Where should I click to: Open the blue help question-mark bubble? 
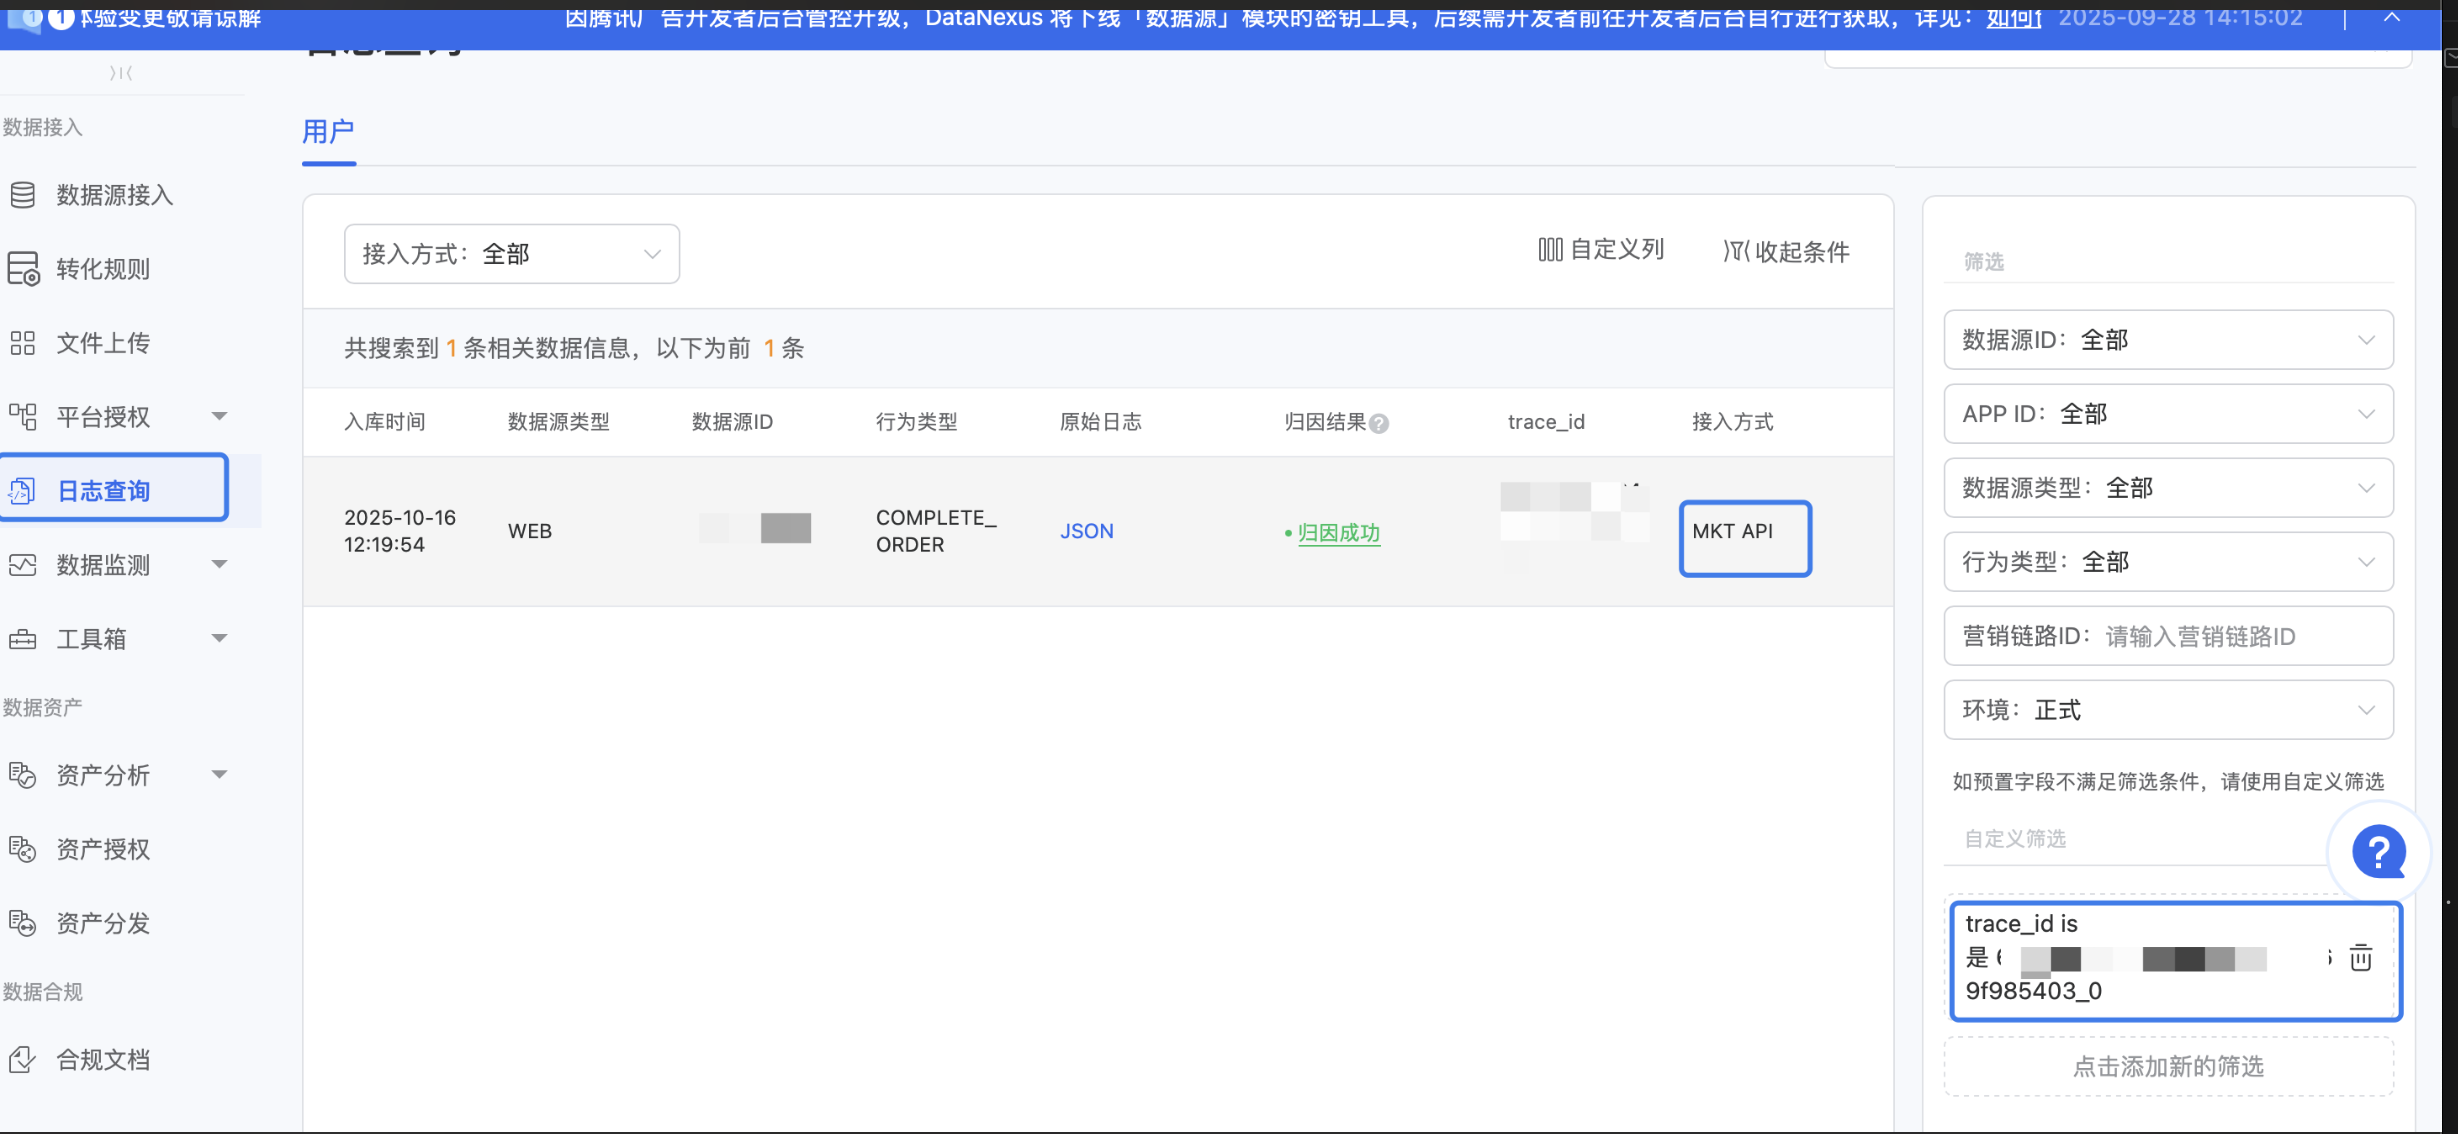[2378, 852]
